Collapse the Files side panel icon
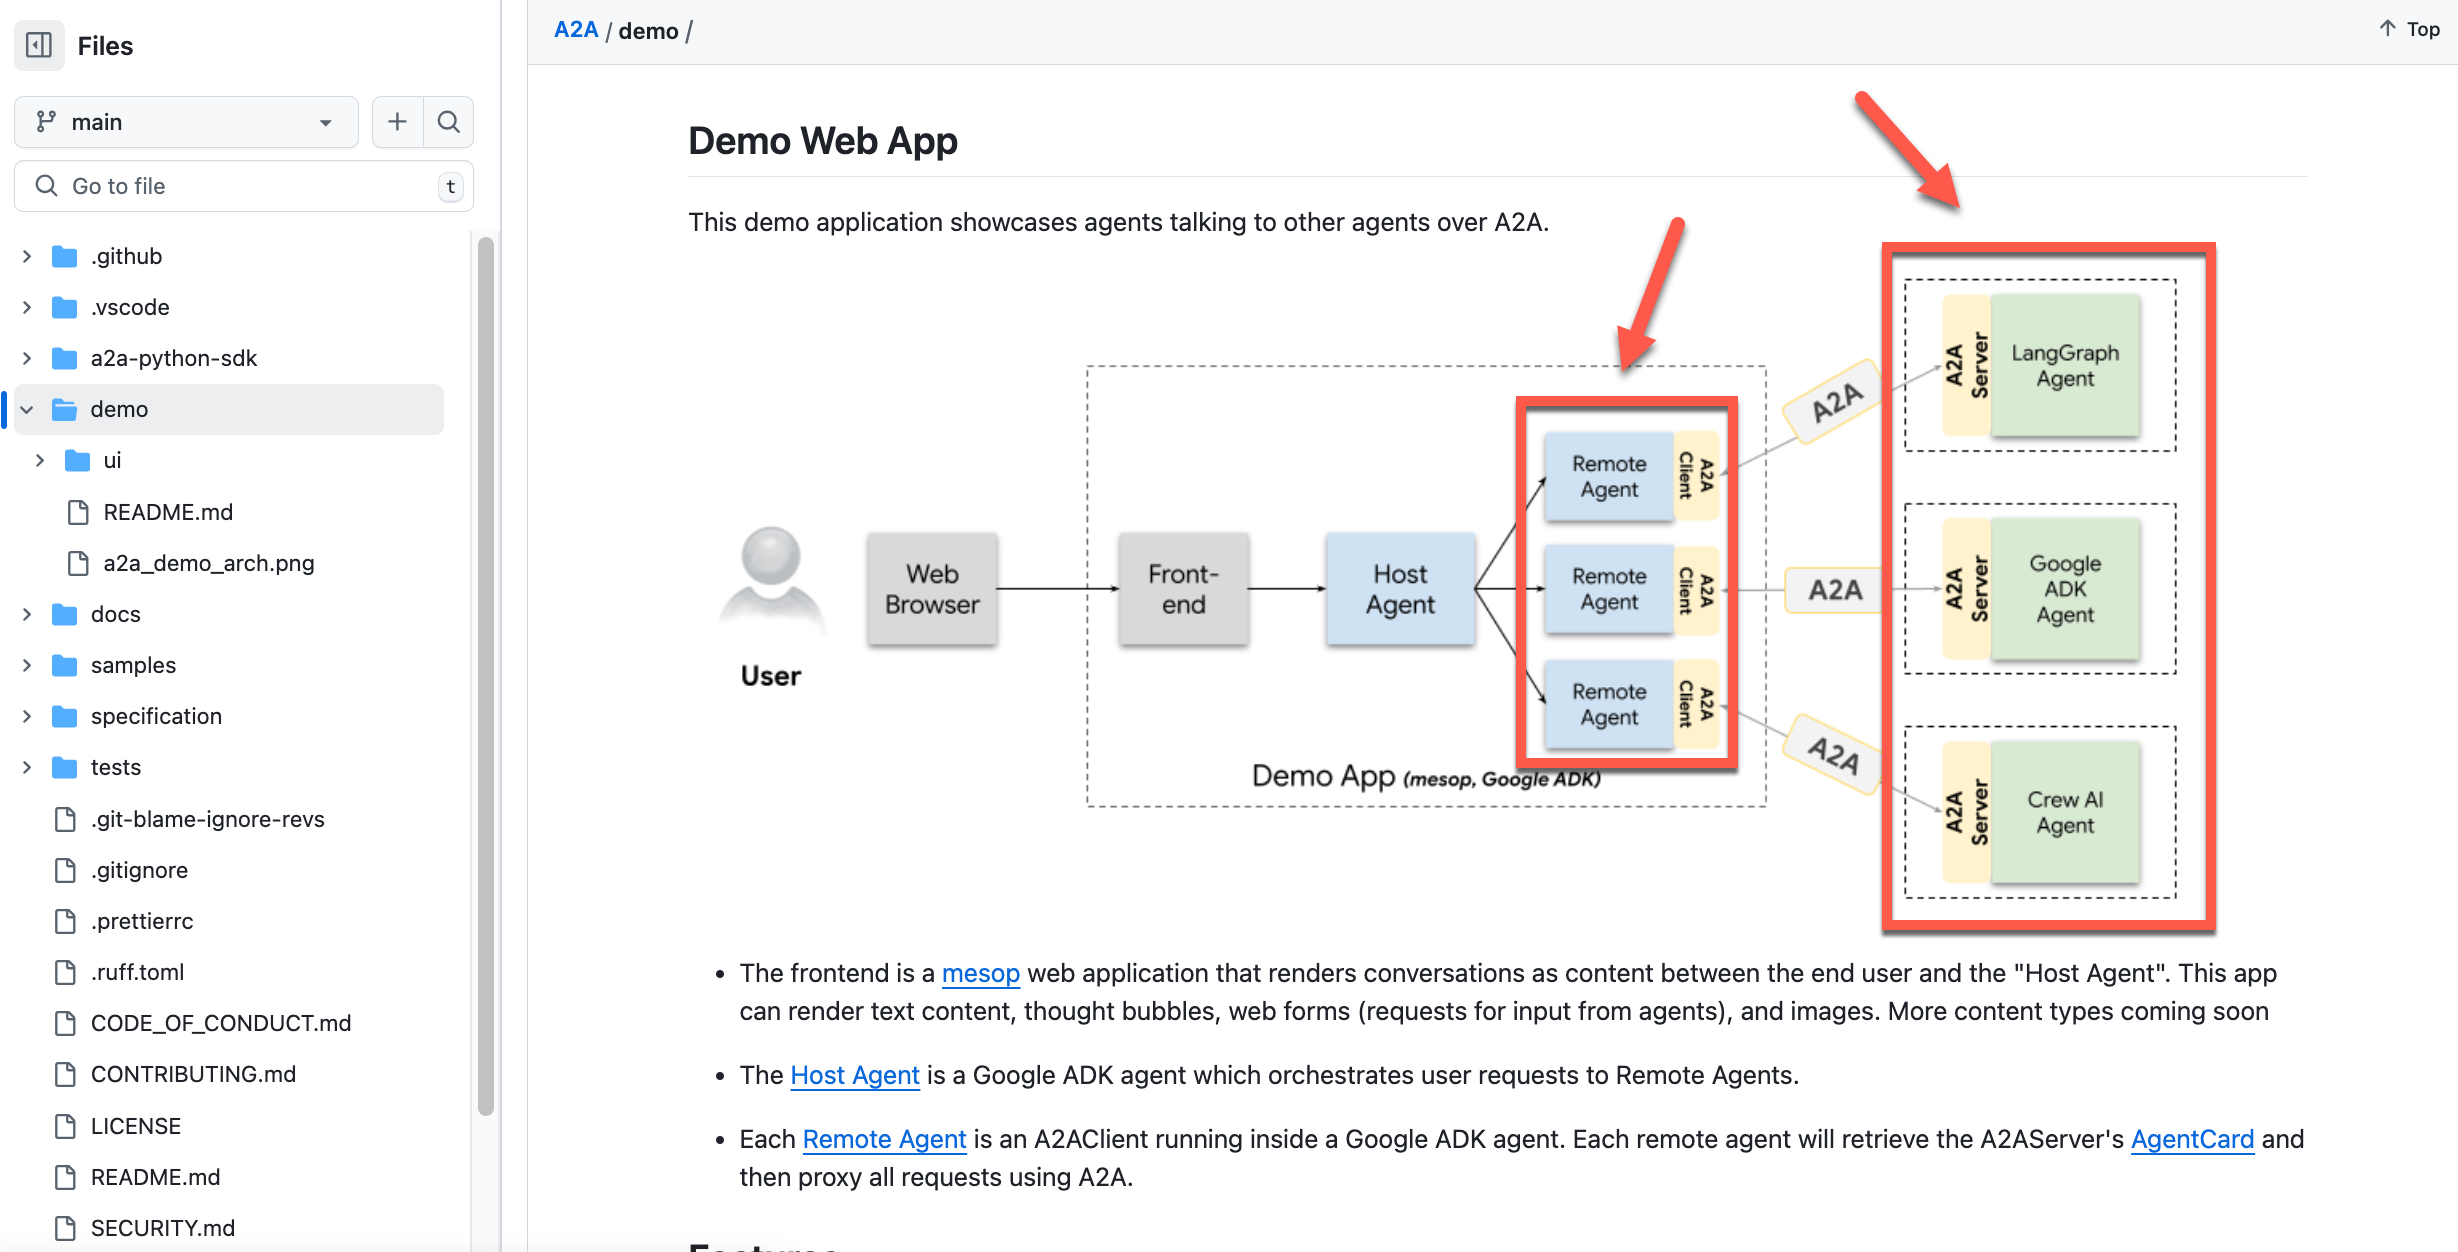The height and width of the screenshot is (1252, 2458). point(39,45)
